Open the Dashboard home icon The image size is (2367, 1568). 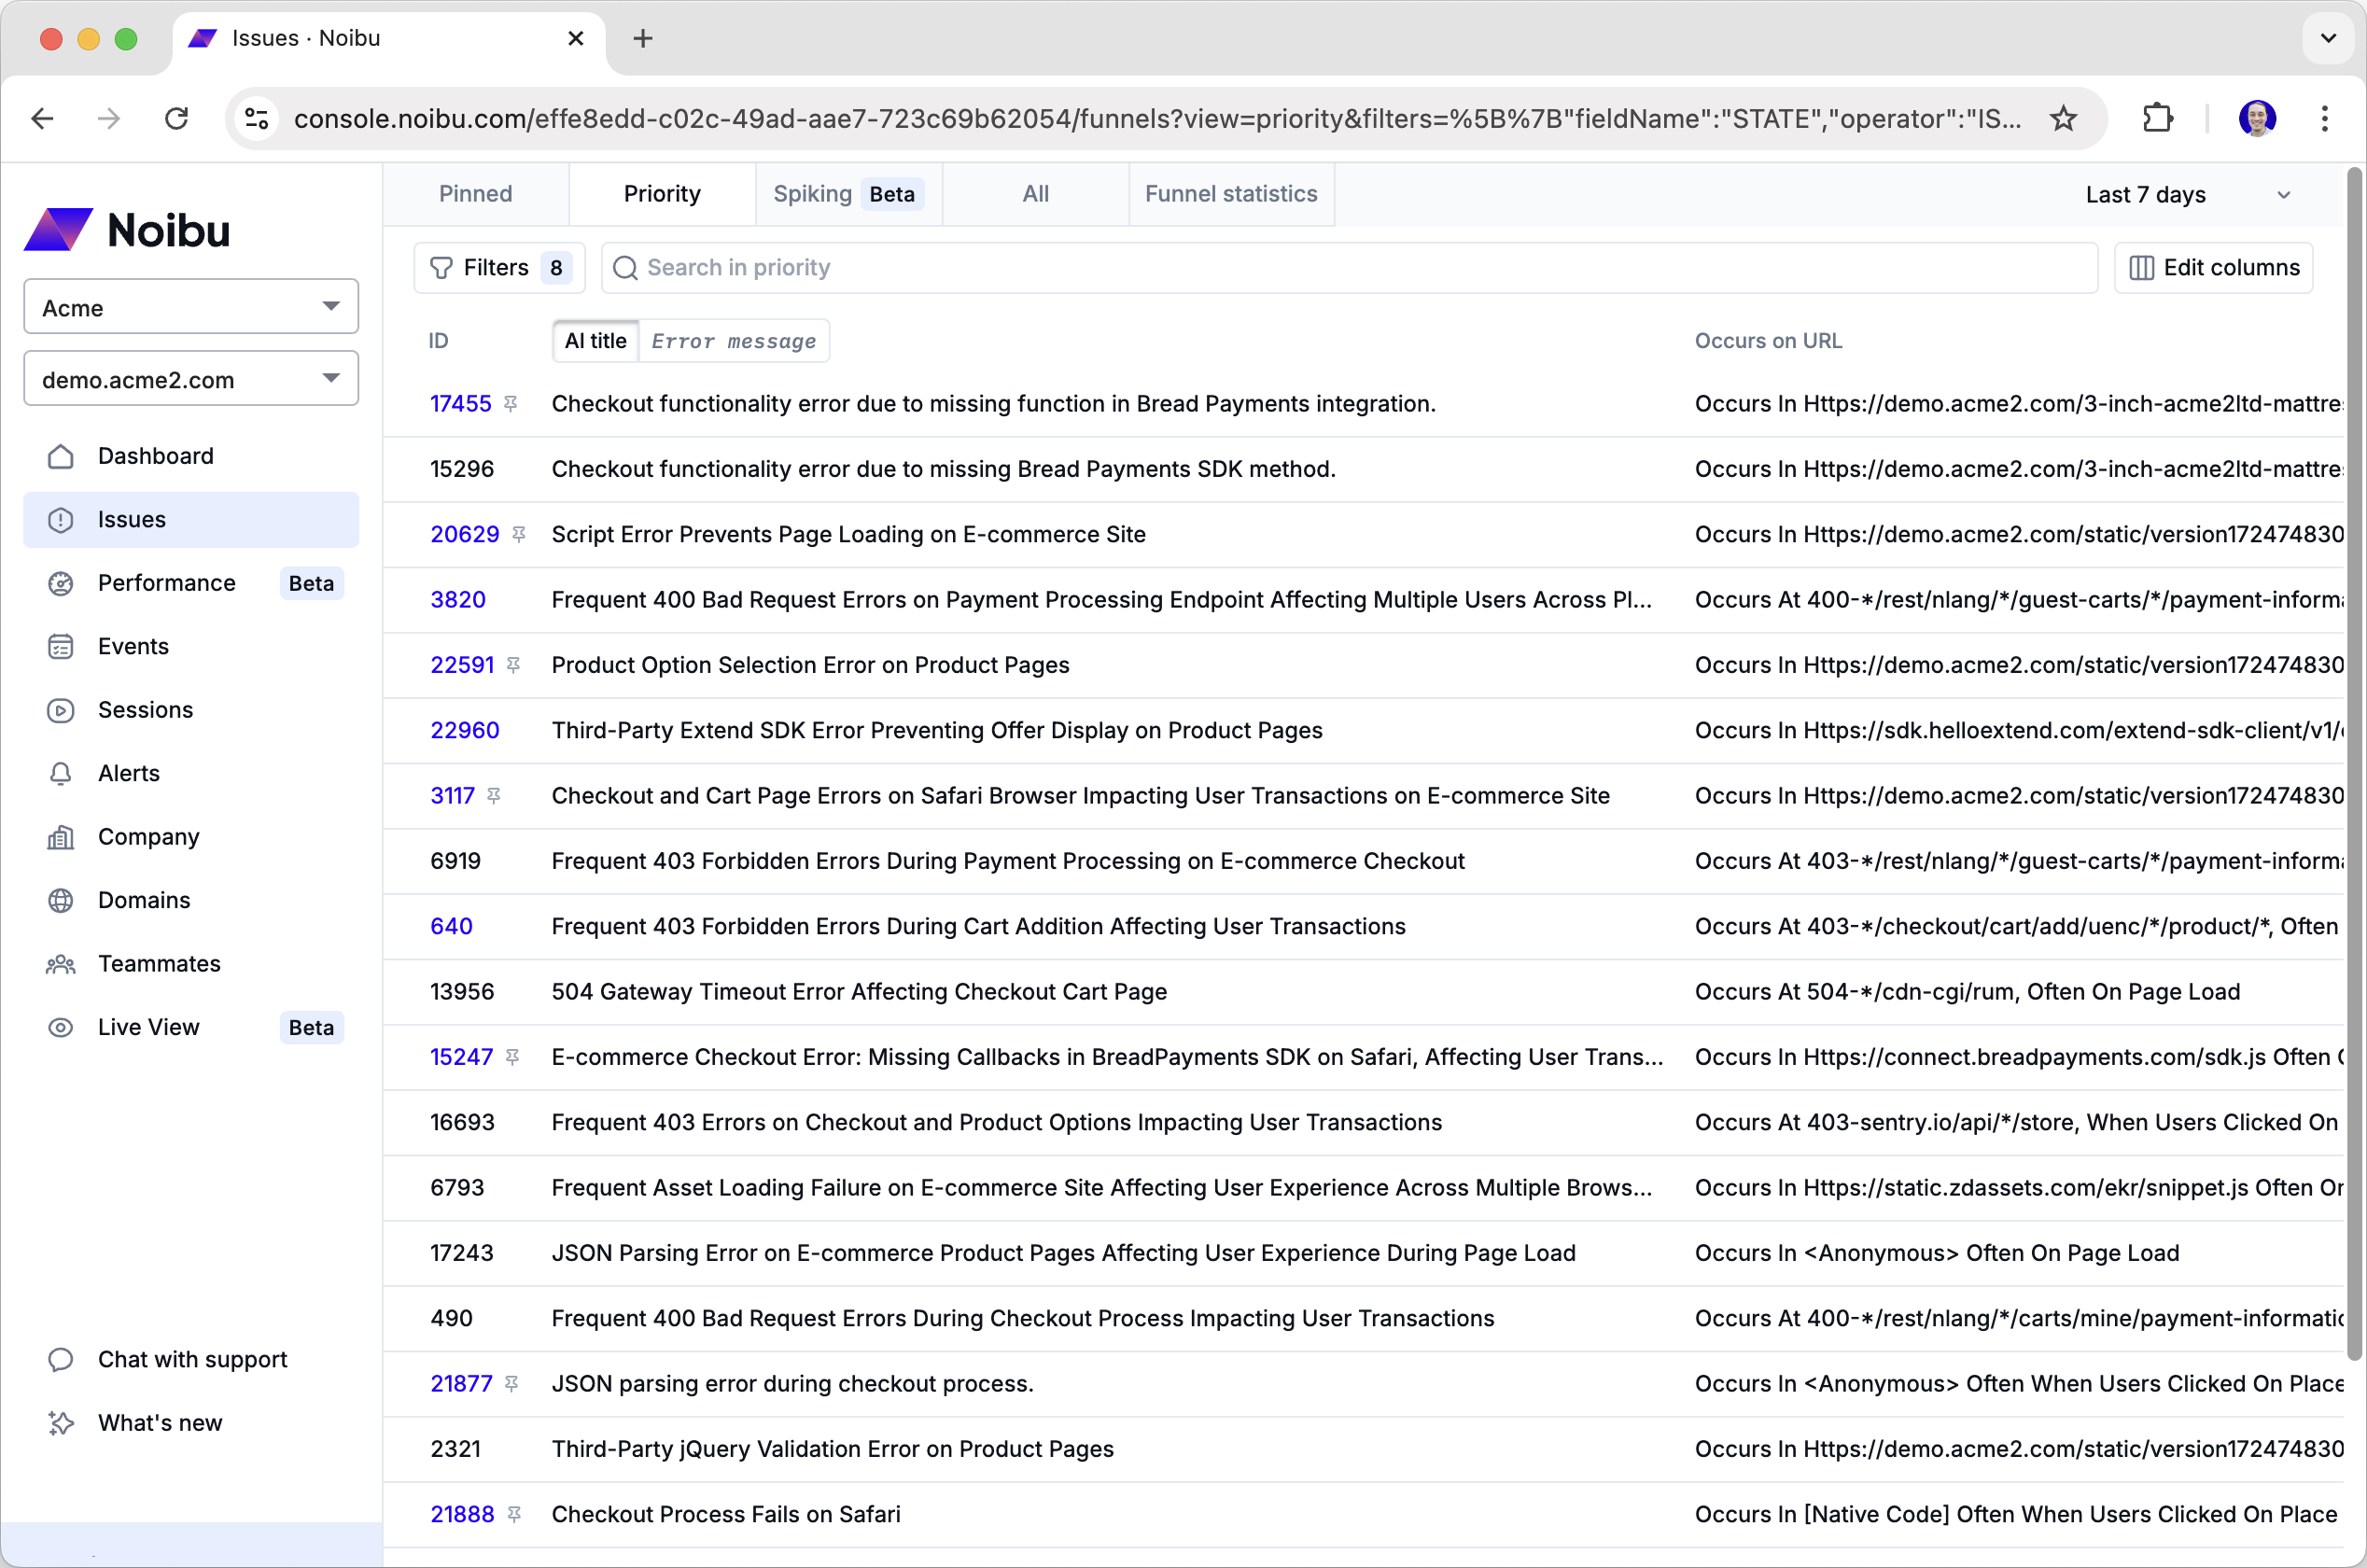(61, 456)
